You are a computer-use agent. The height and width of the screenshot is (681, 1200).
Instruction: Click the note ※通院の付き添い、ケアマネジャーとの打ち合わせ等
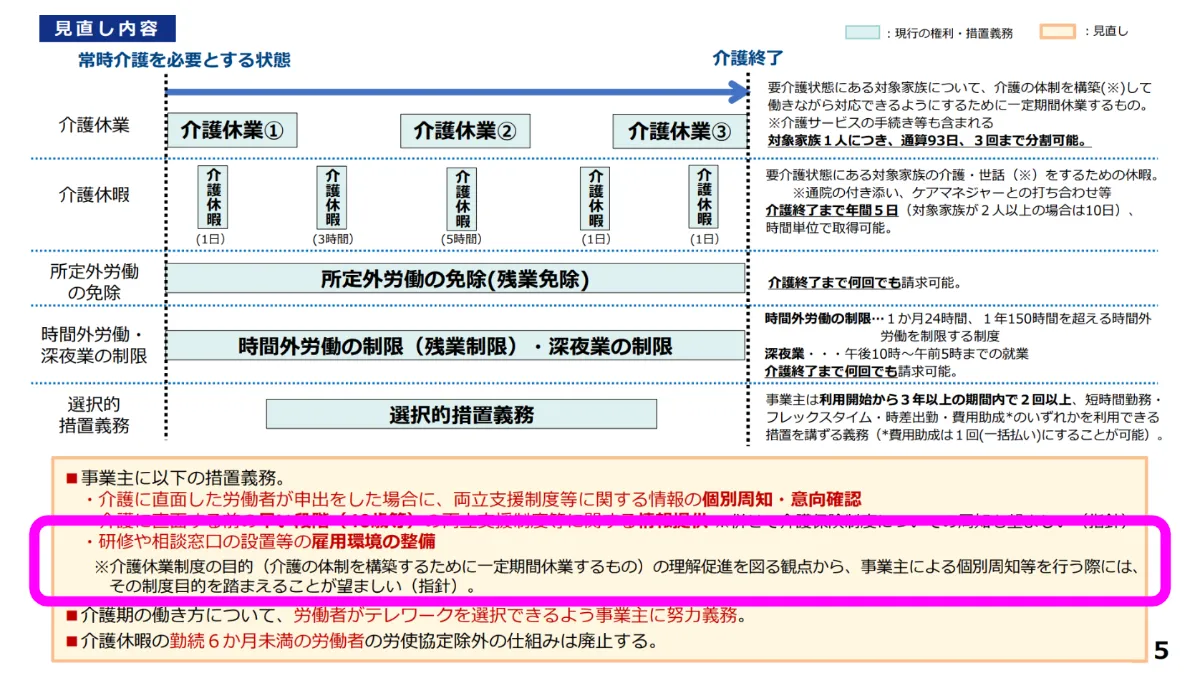point(951,192)
